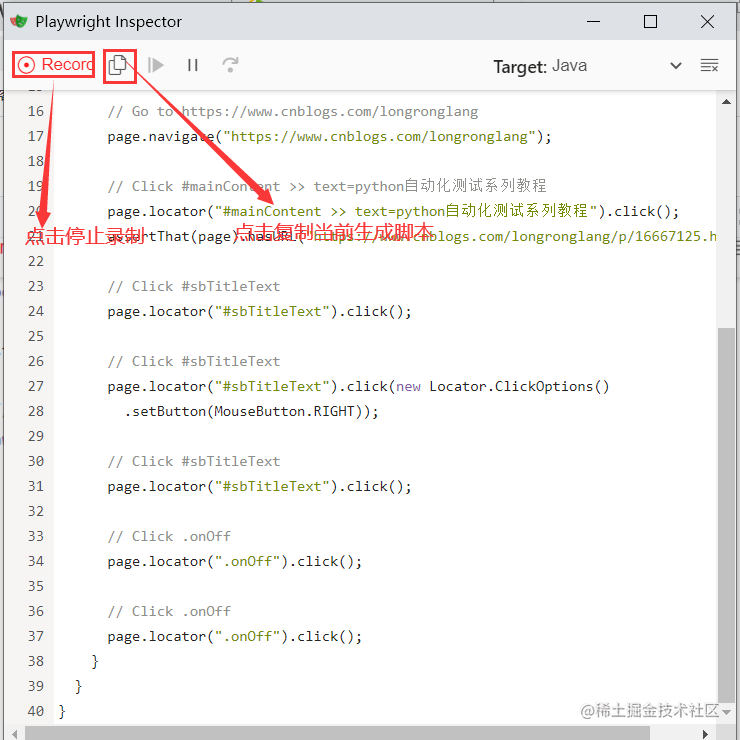Click the closing brace on line 40
Screen dimensions: 740x740
[62, 711]
